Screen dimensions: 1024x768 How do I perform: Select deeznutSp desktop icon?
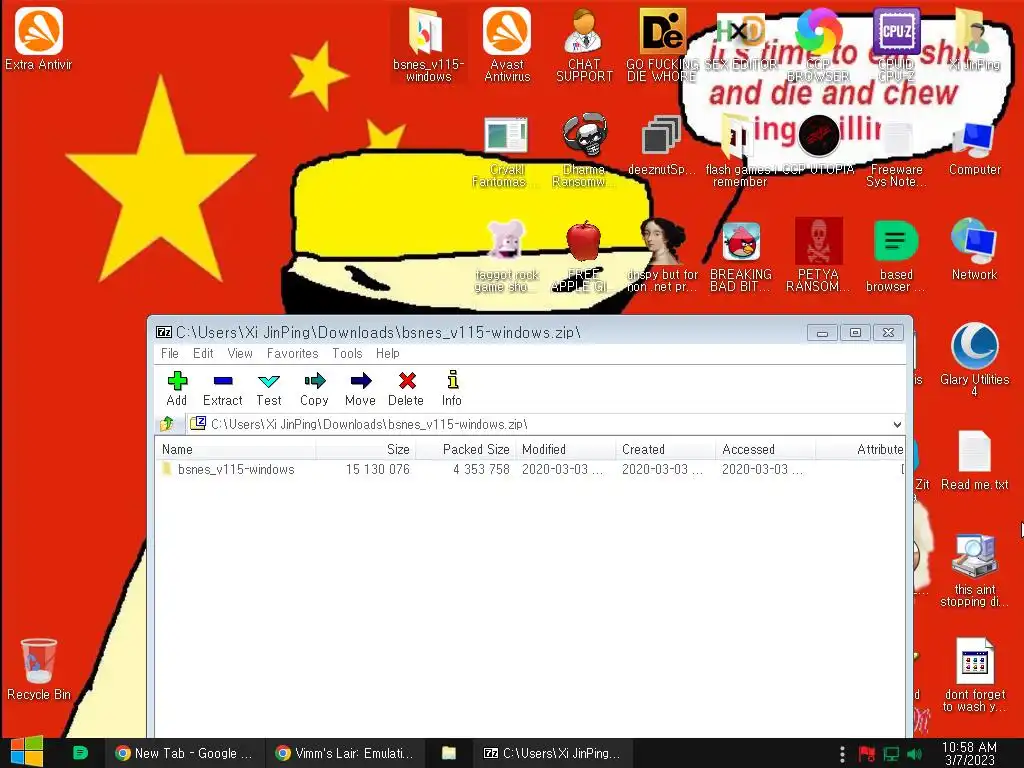coord(662,145)
